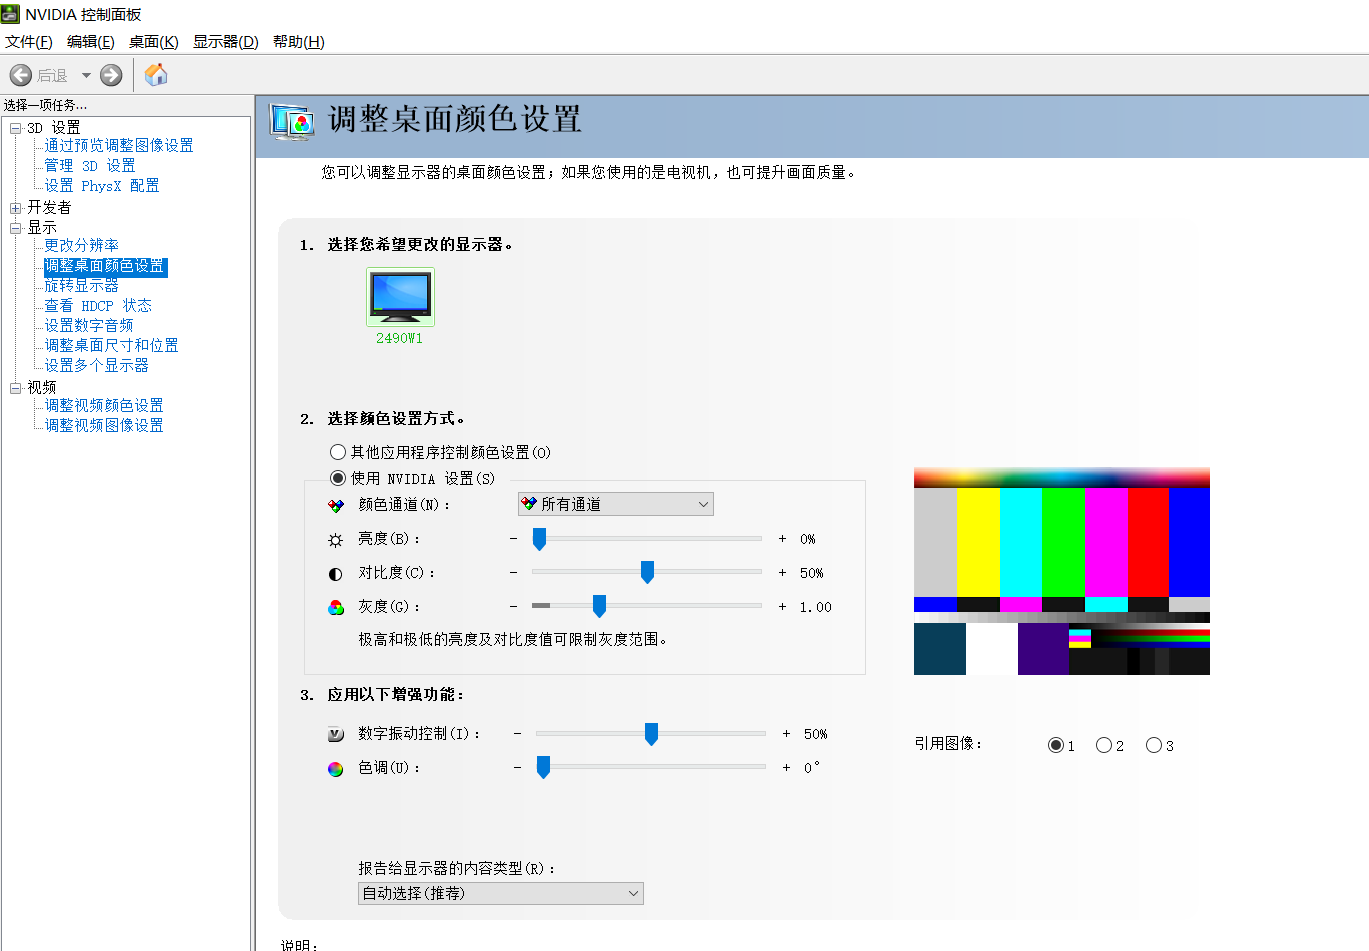Go to the Home page icon
This screenshot has height=951, width=1369.
click(156, 75)
